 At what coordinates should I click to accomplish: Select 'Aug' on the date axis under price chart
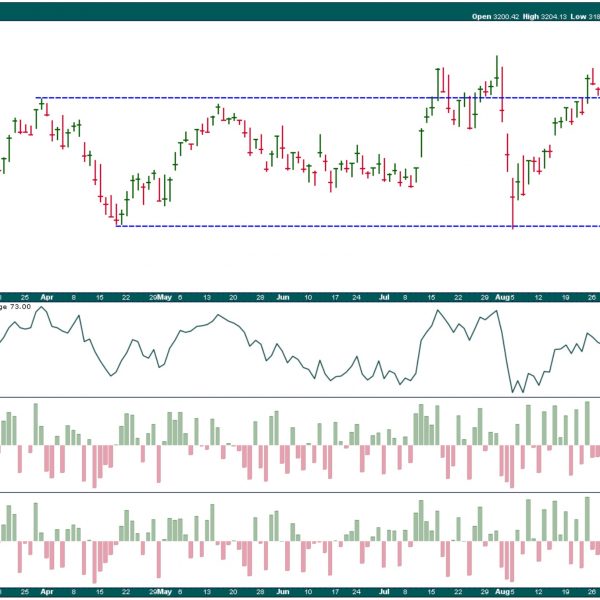point(502,297)
